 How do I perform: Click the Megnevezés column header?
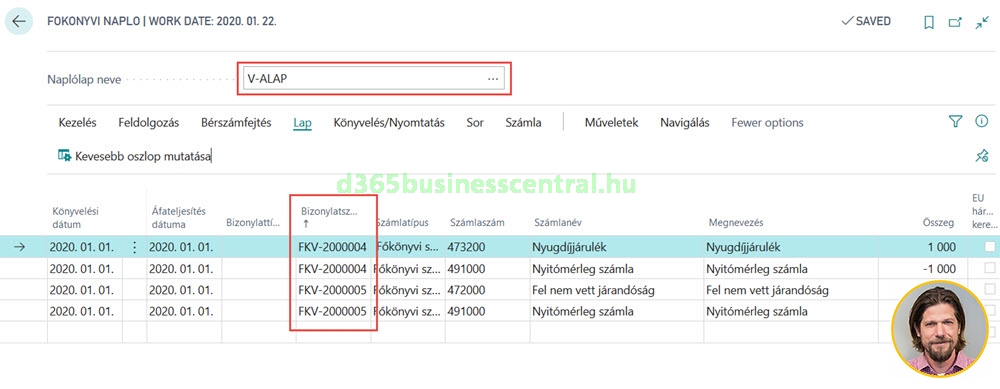(736, 223)
